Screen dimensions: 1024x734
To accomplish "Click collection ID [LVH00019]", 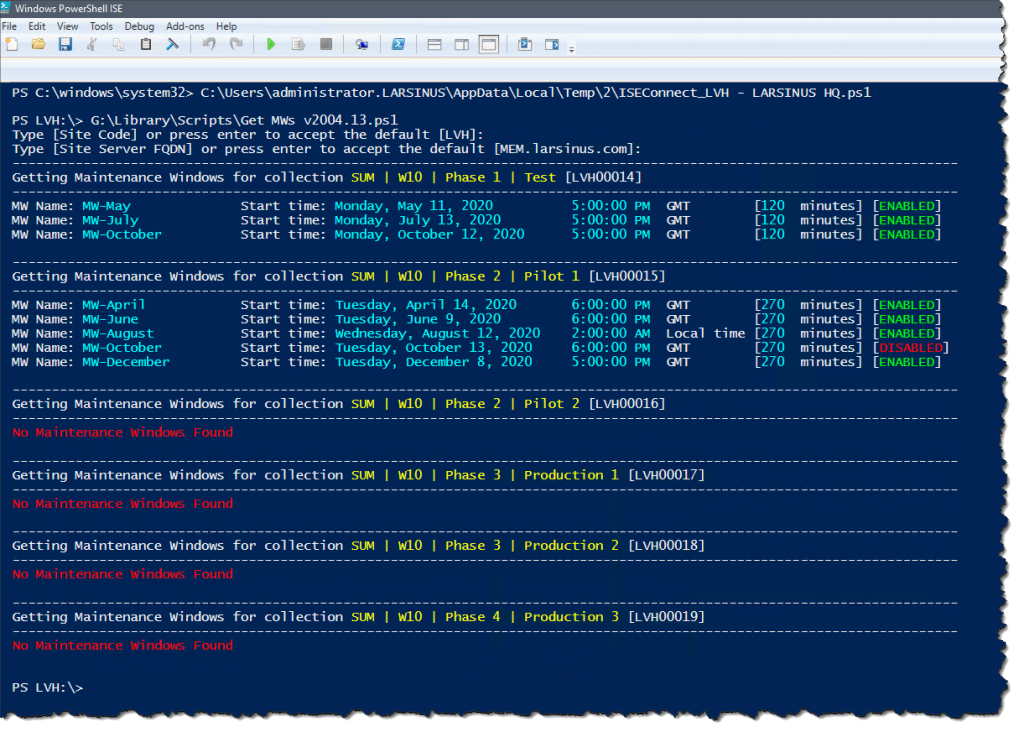I will 666,616.
